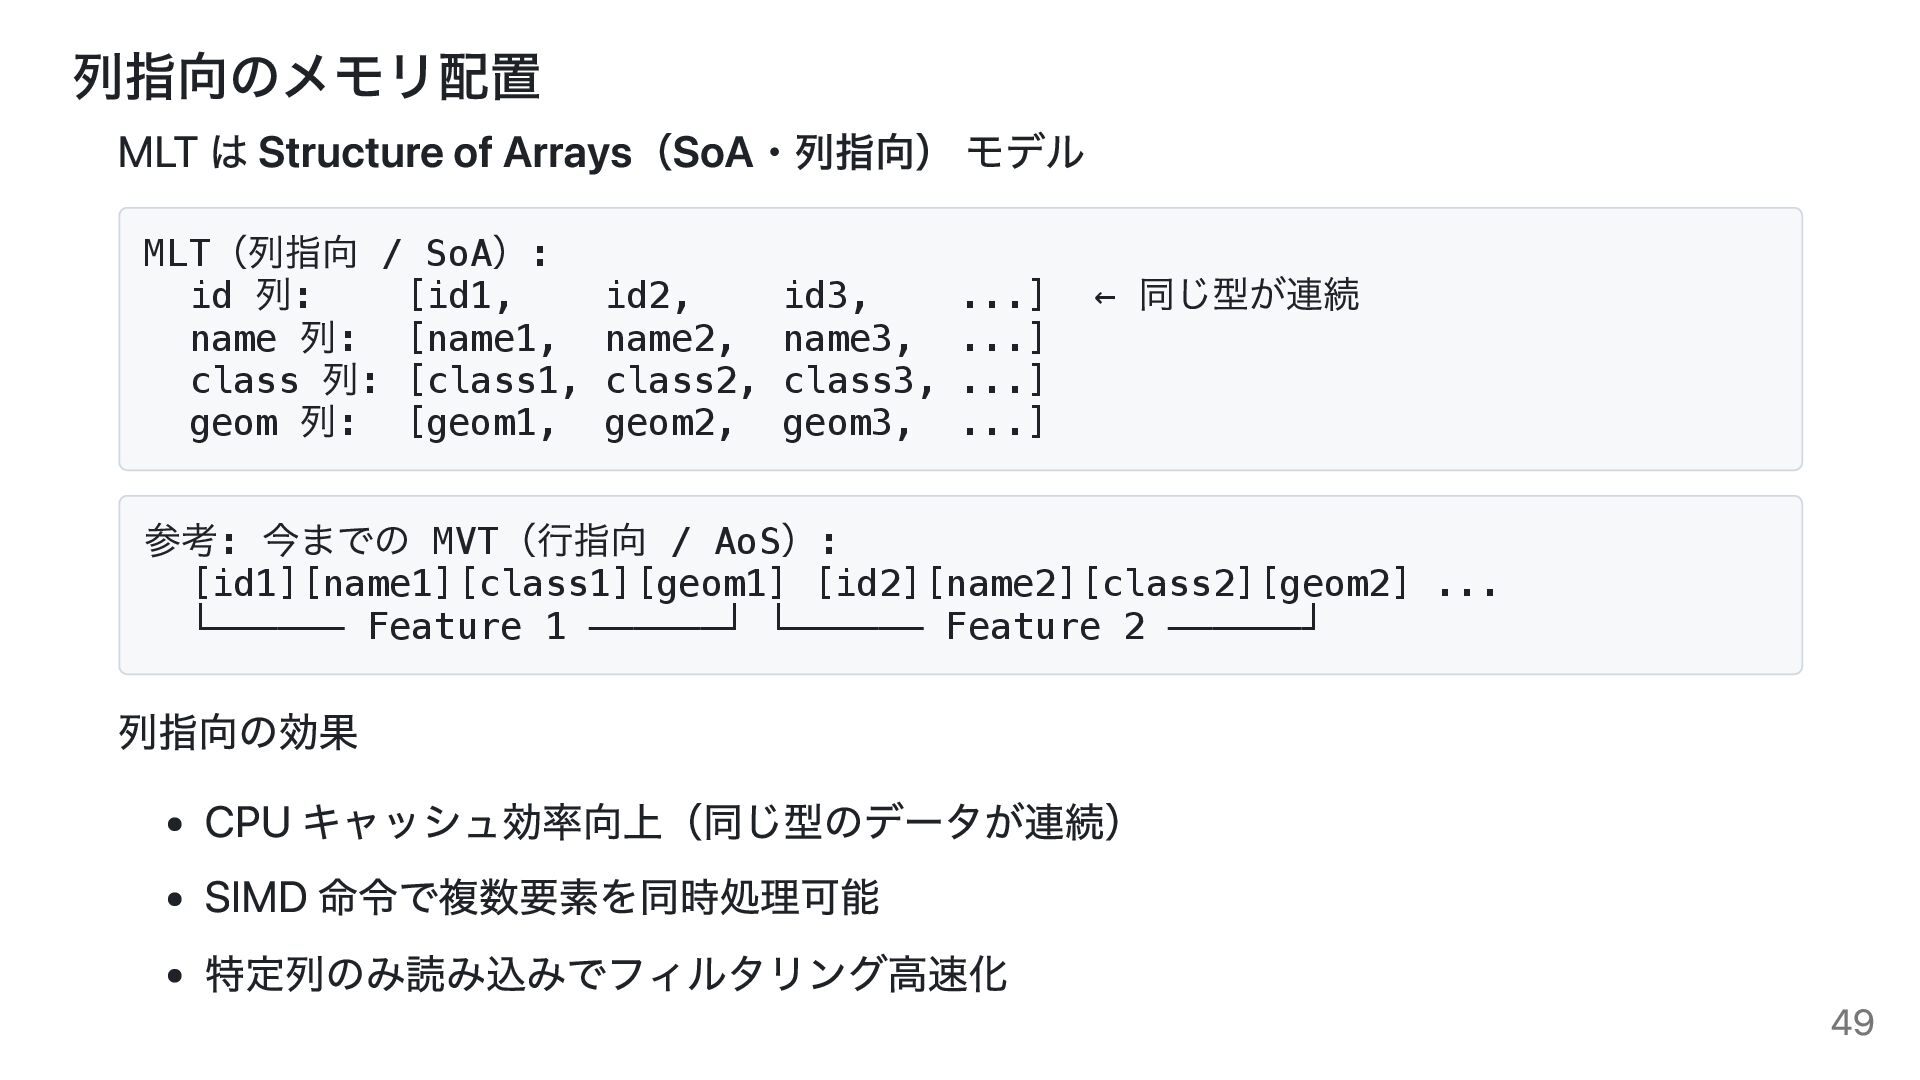This screenshot has width=1920, height=1080.
Task: Click the geom 列 row in code block
Action: coord(273,423)
